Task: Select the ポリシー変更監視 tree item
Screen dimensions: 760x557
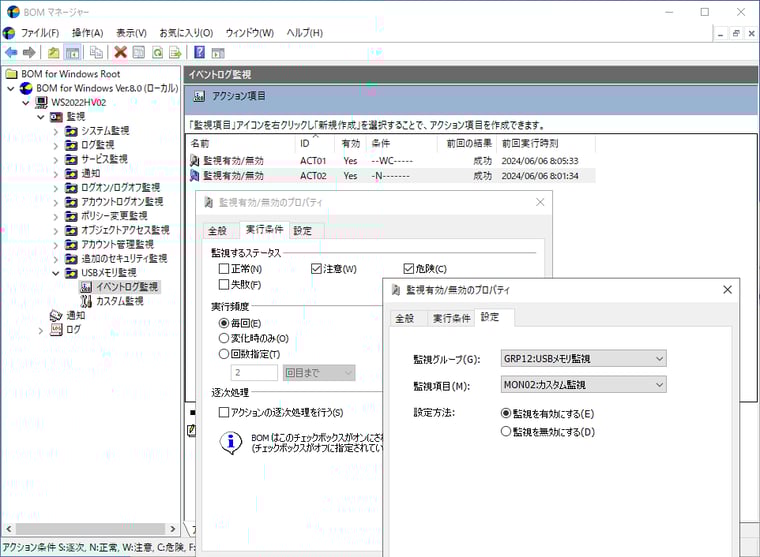Action: click(113, 216)
